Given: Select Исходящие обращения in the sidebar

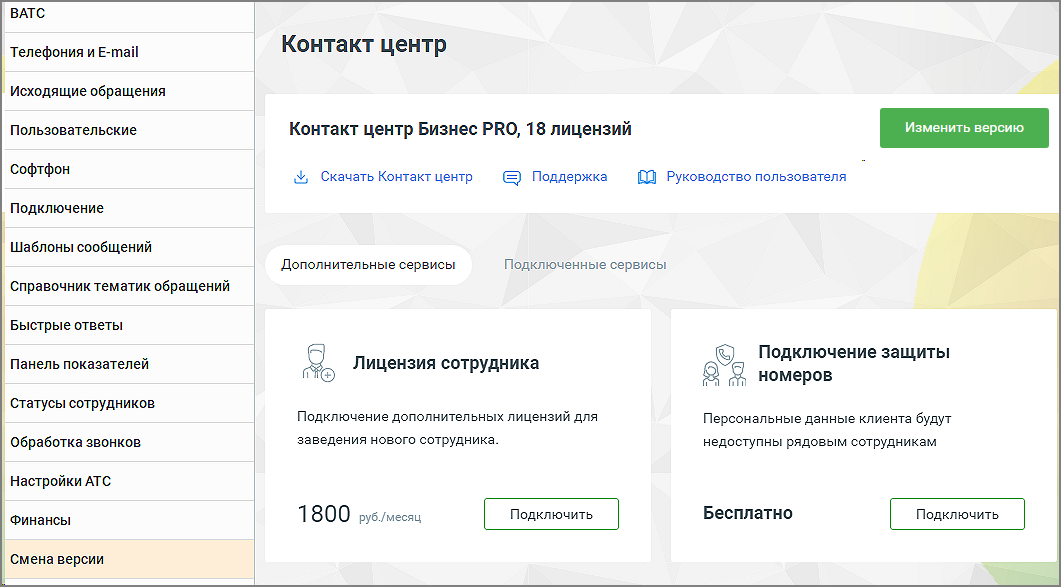Looking at the screenshot, I should click(129, 91).
